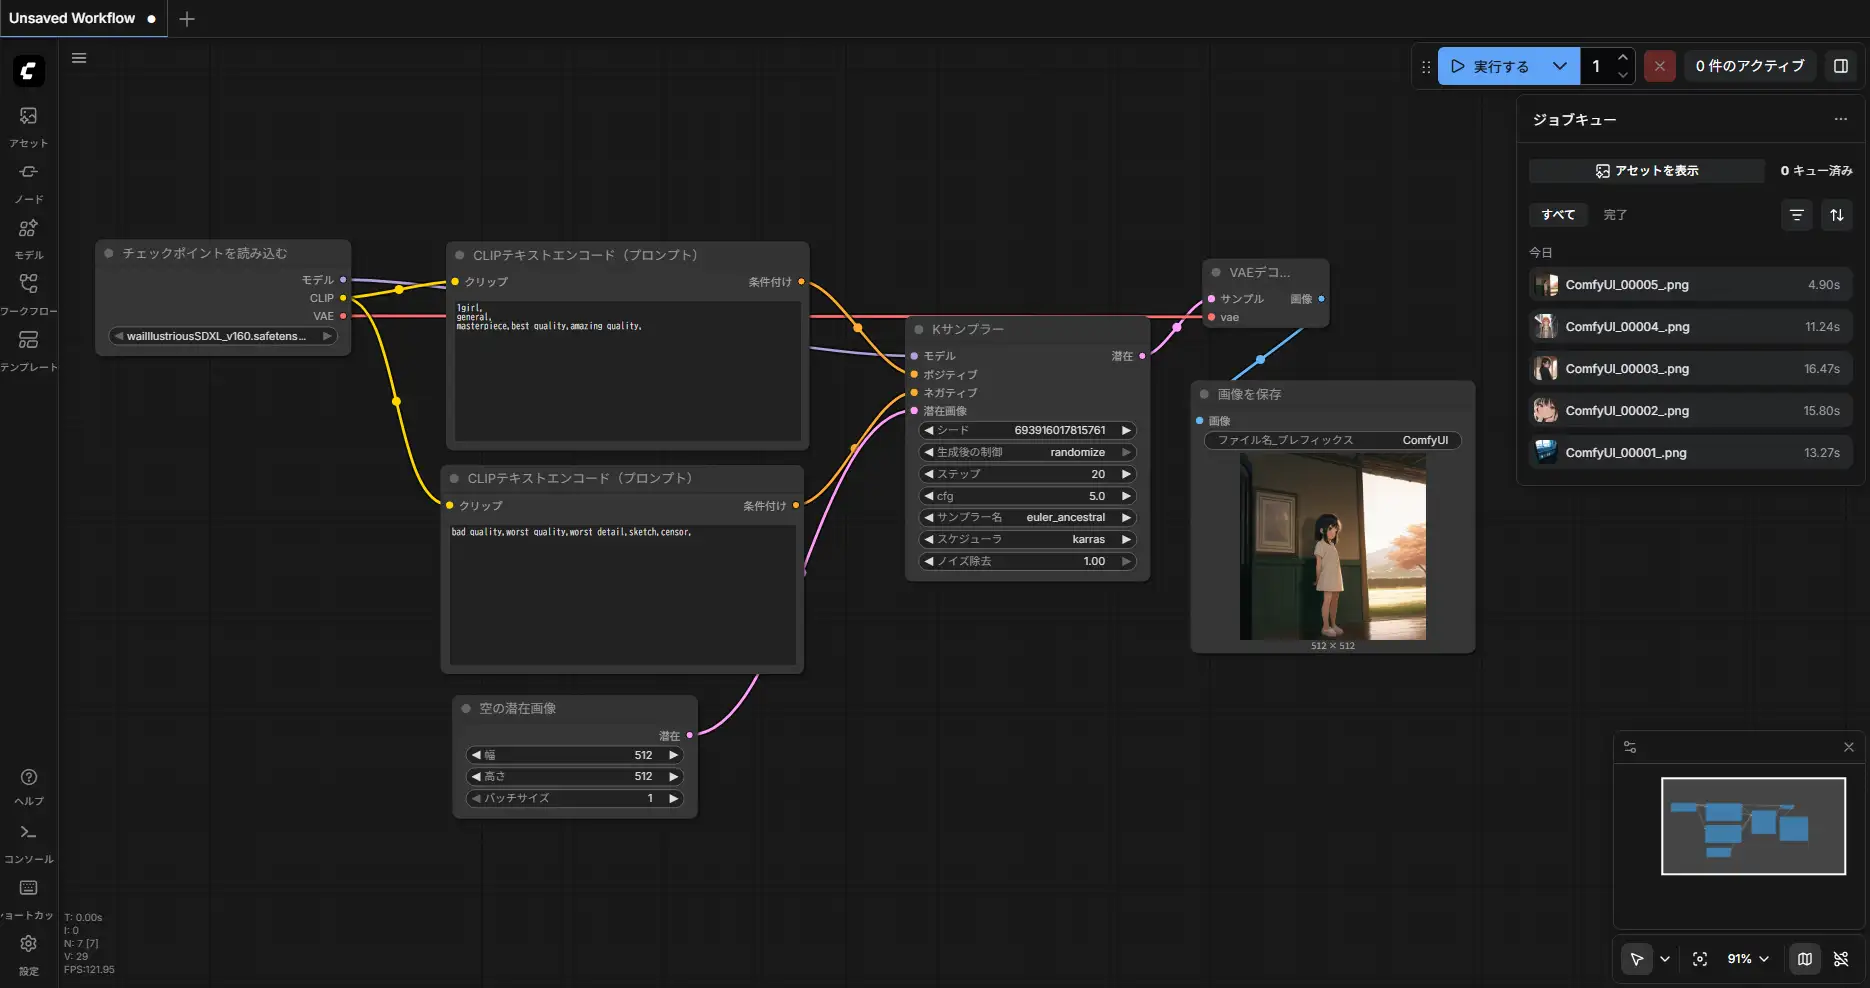The height and width of the screenshot is (988, 1870).
Task: Switch to the 完了 tab in job queue
Action: (1615, 215)
